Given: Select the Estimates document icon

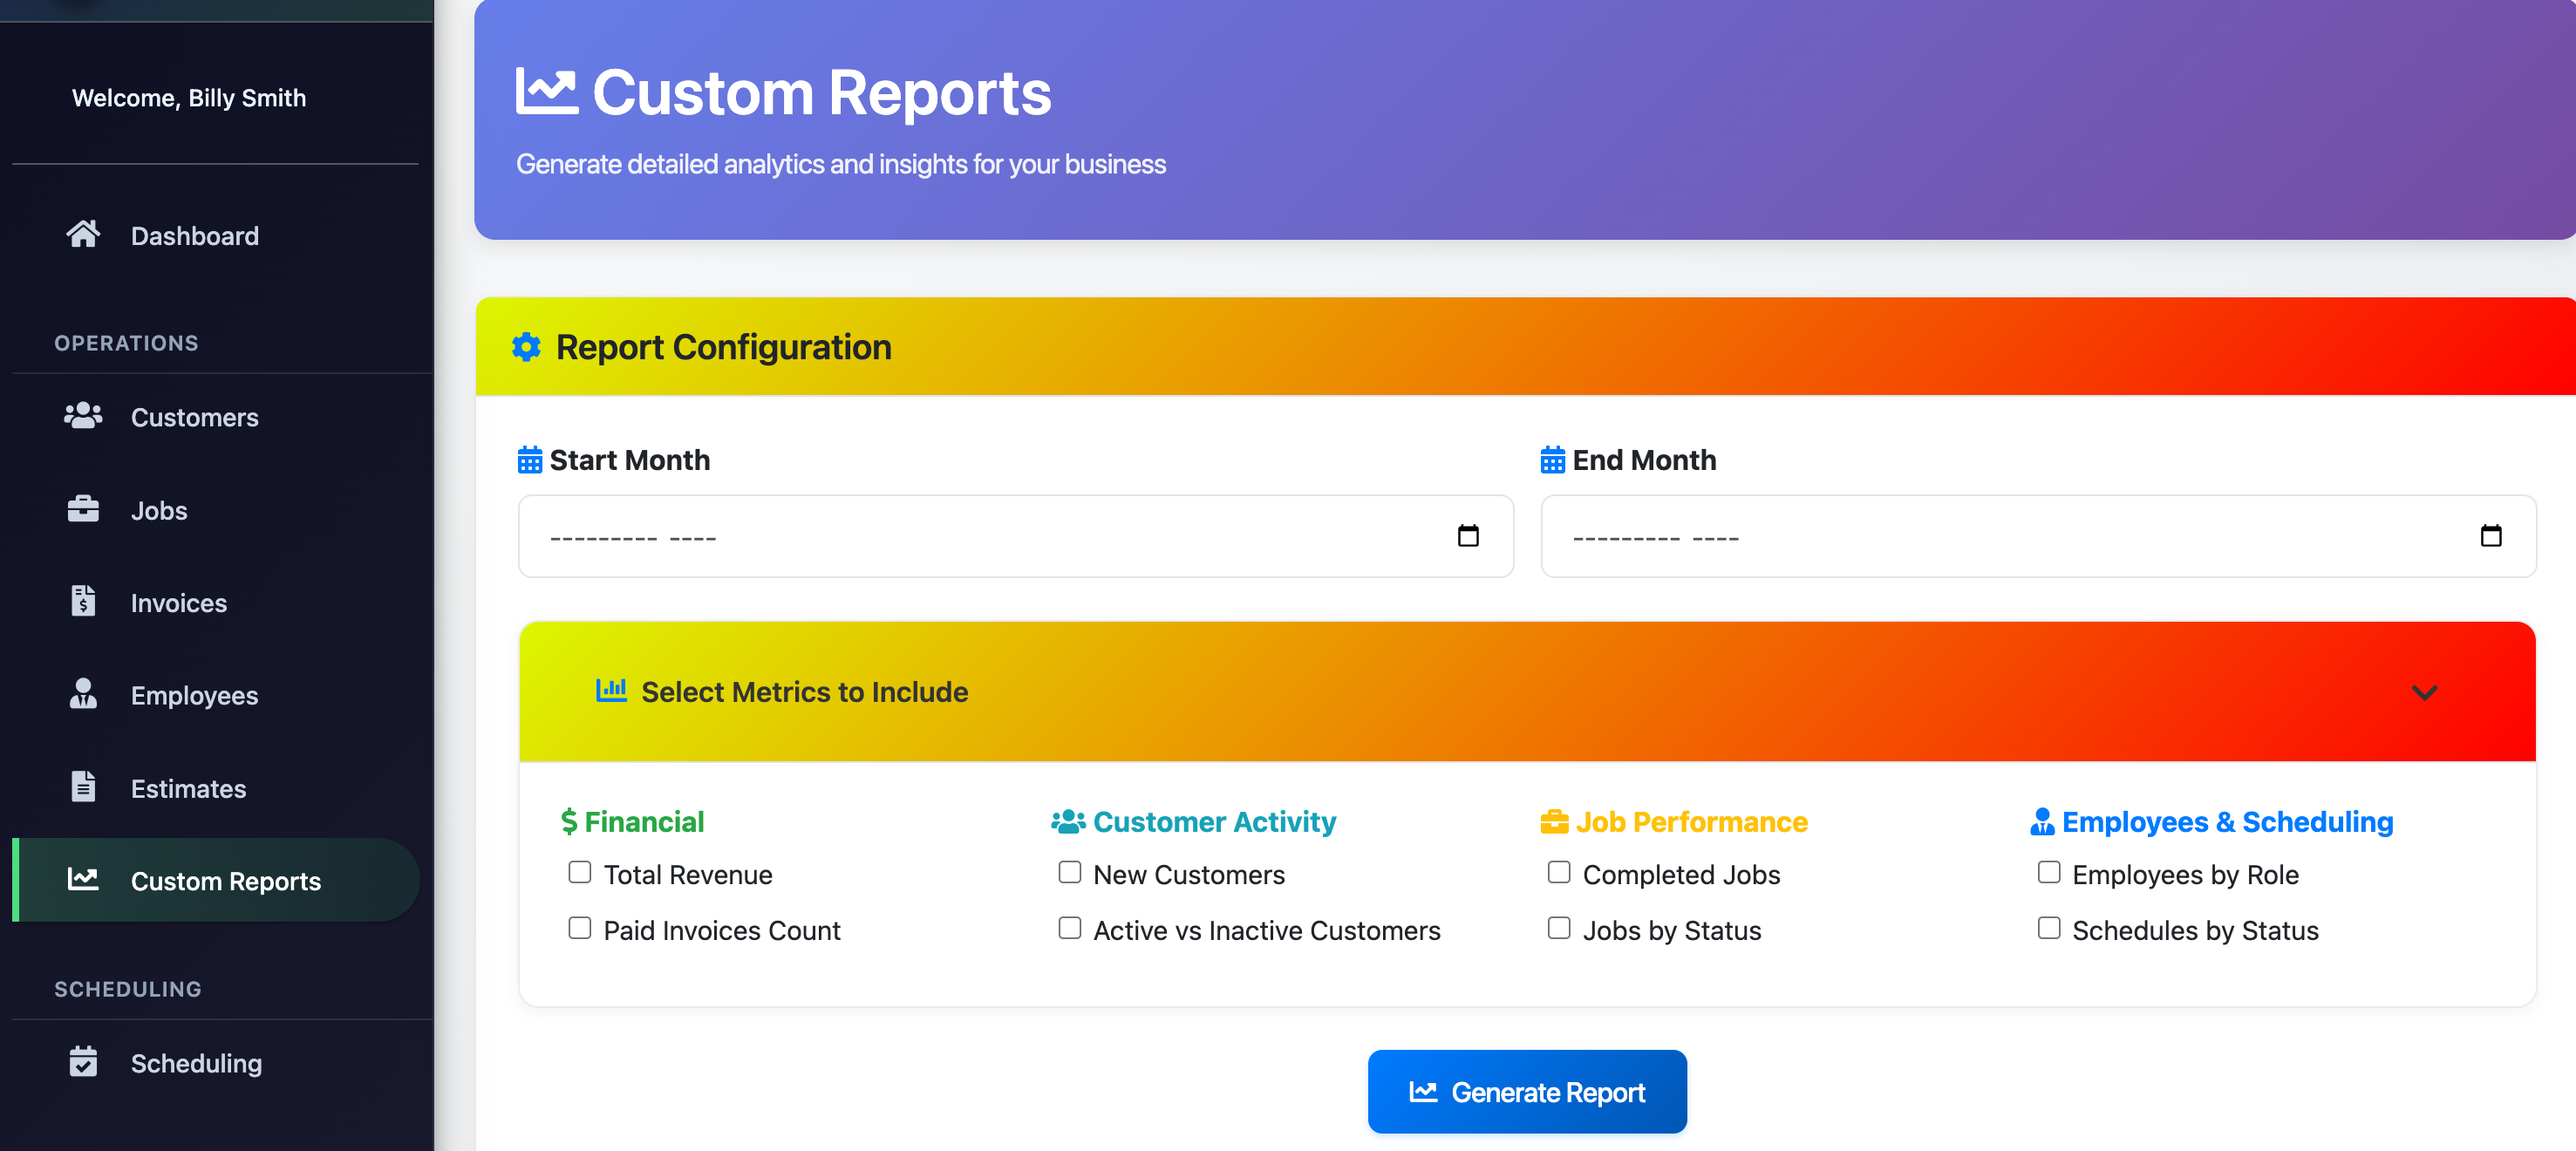Looking at the screenshot, I should point(84,787).
